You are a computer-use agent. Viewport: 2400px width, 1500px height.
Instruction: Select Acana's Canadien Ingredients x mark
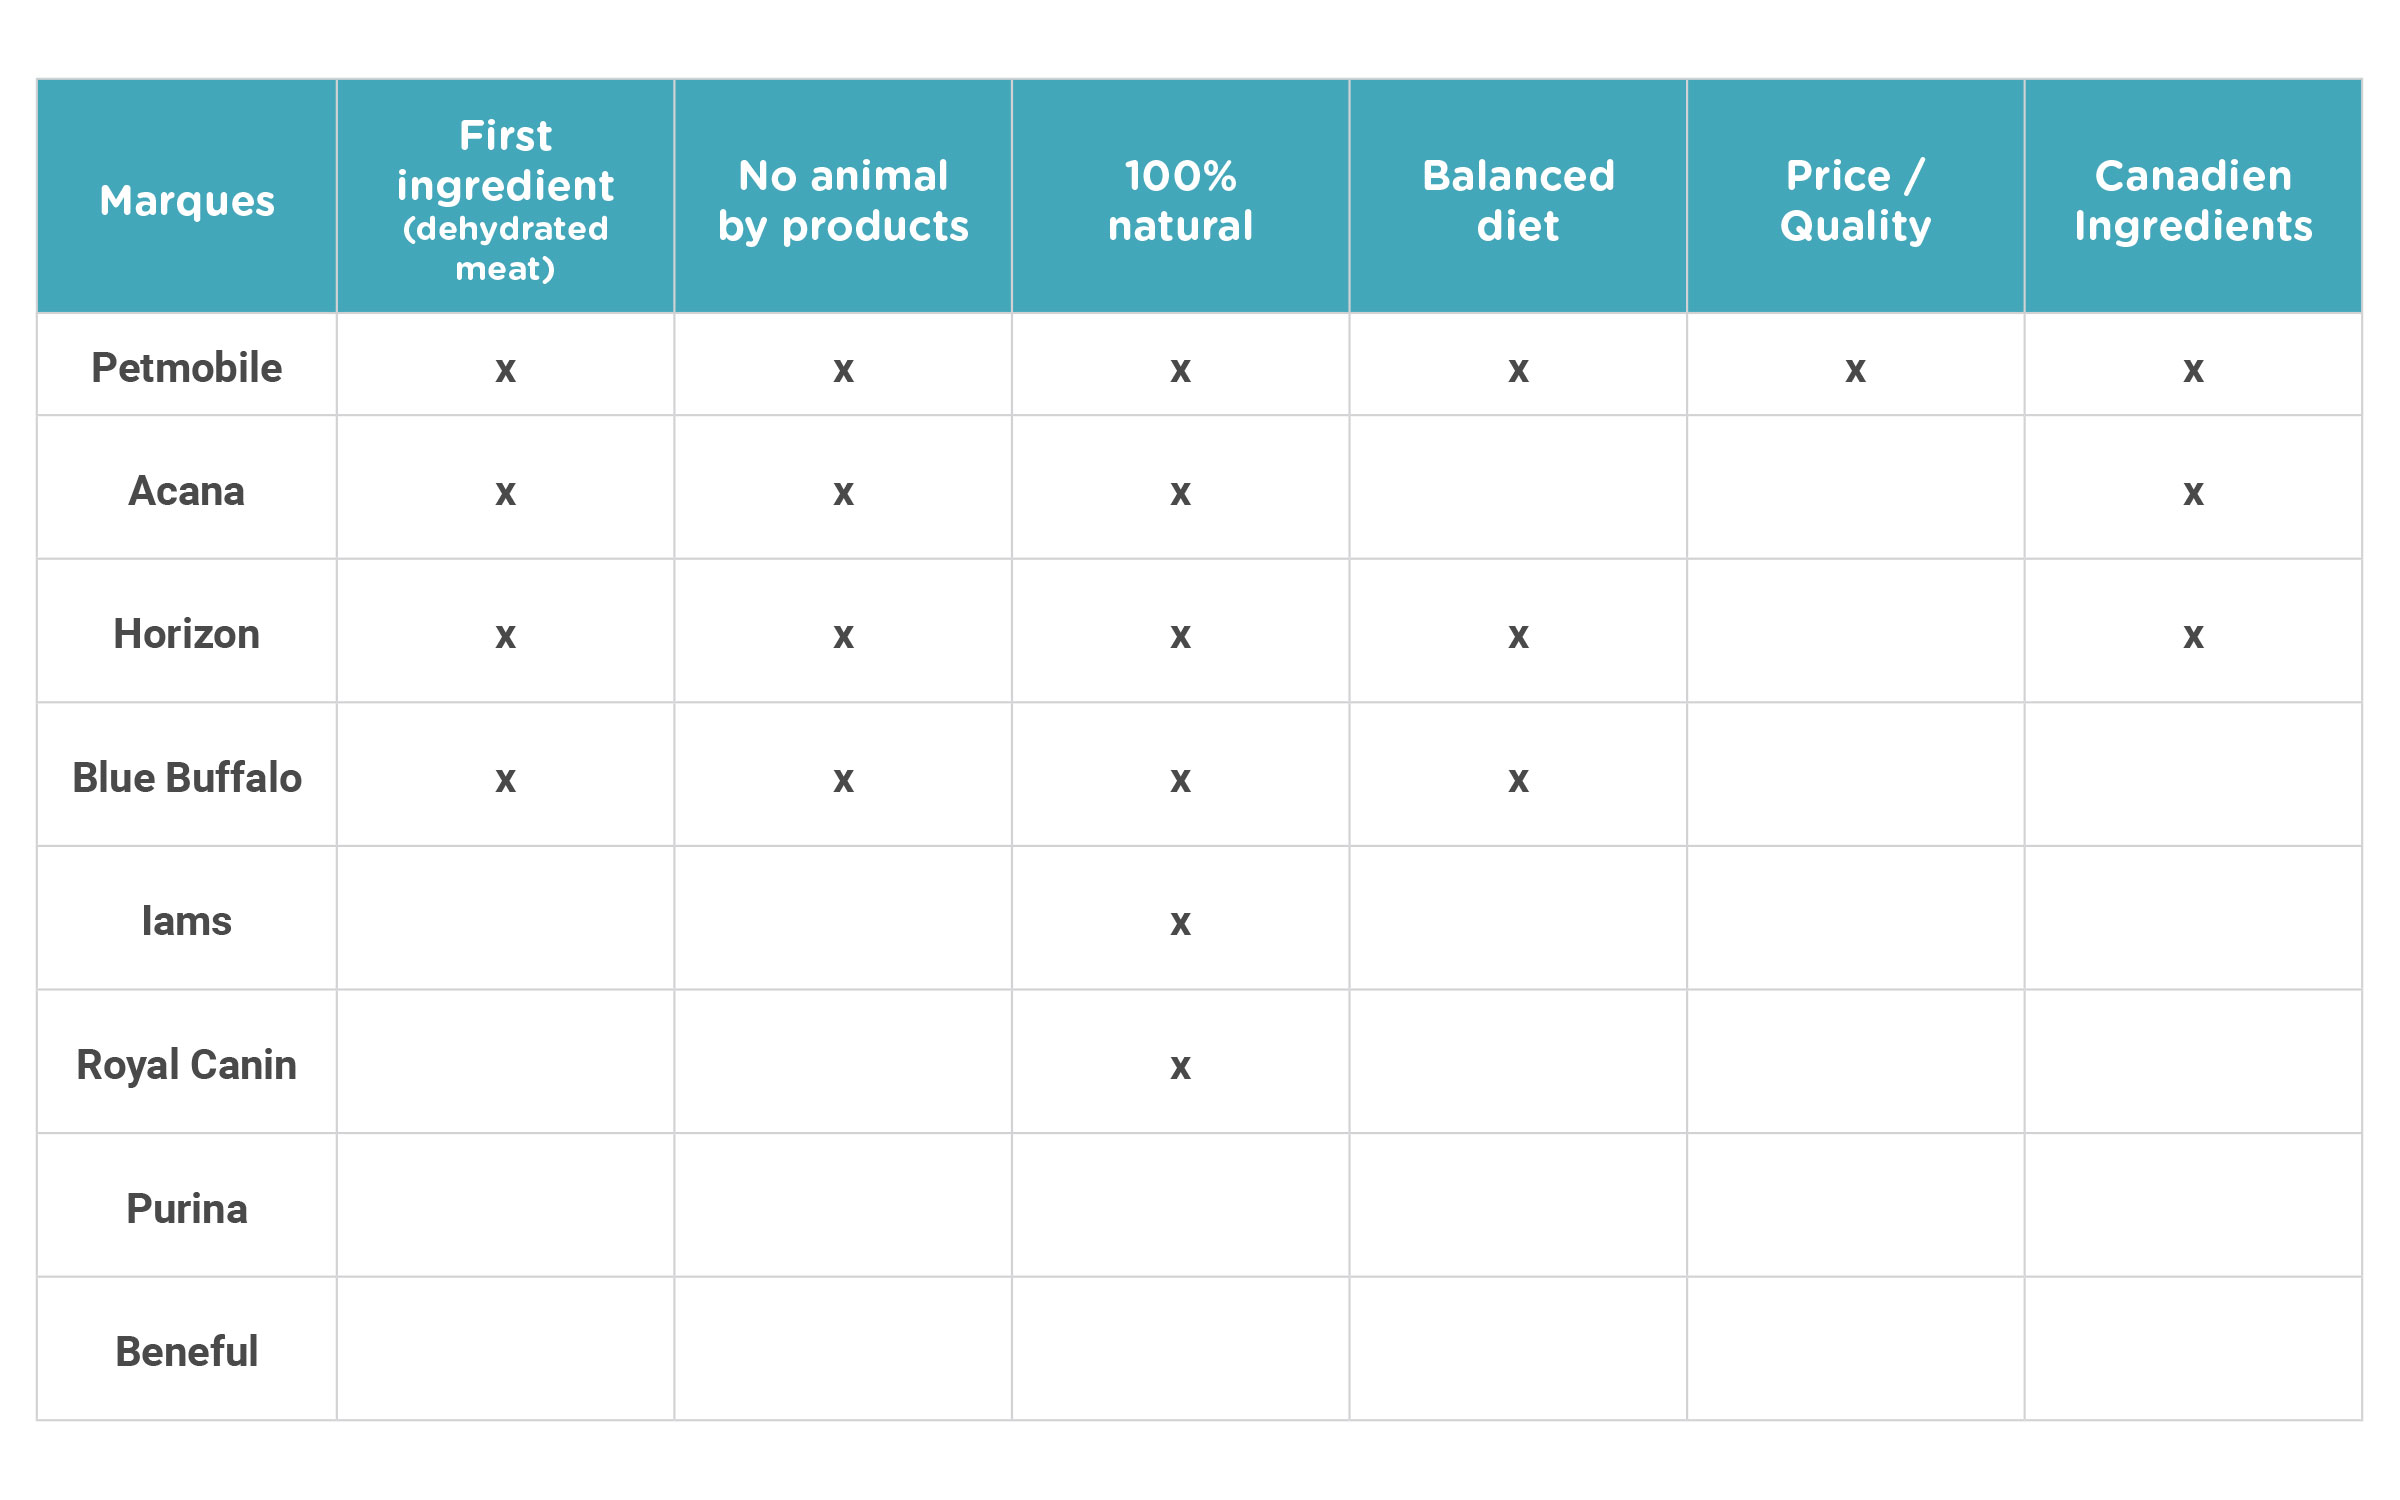(x=2193, y=494)
